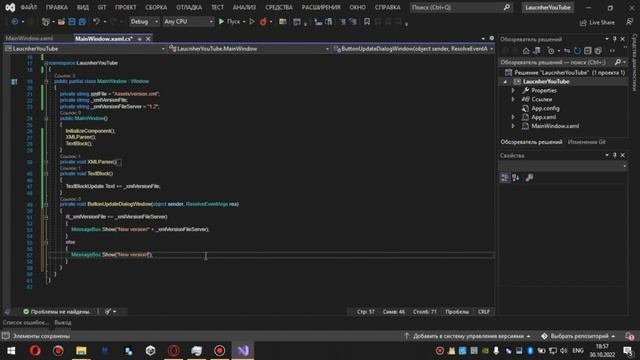Click the Обозреватель решений bottom tab
The image size is (640, 360).
(531, 142)
